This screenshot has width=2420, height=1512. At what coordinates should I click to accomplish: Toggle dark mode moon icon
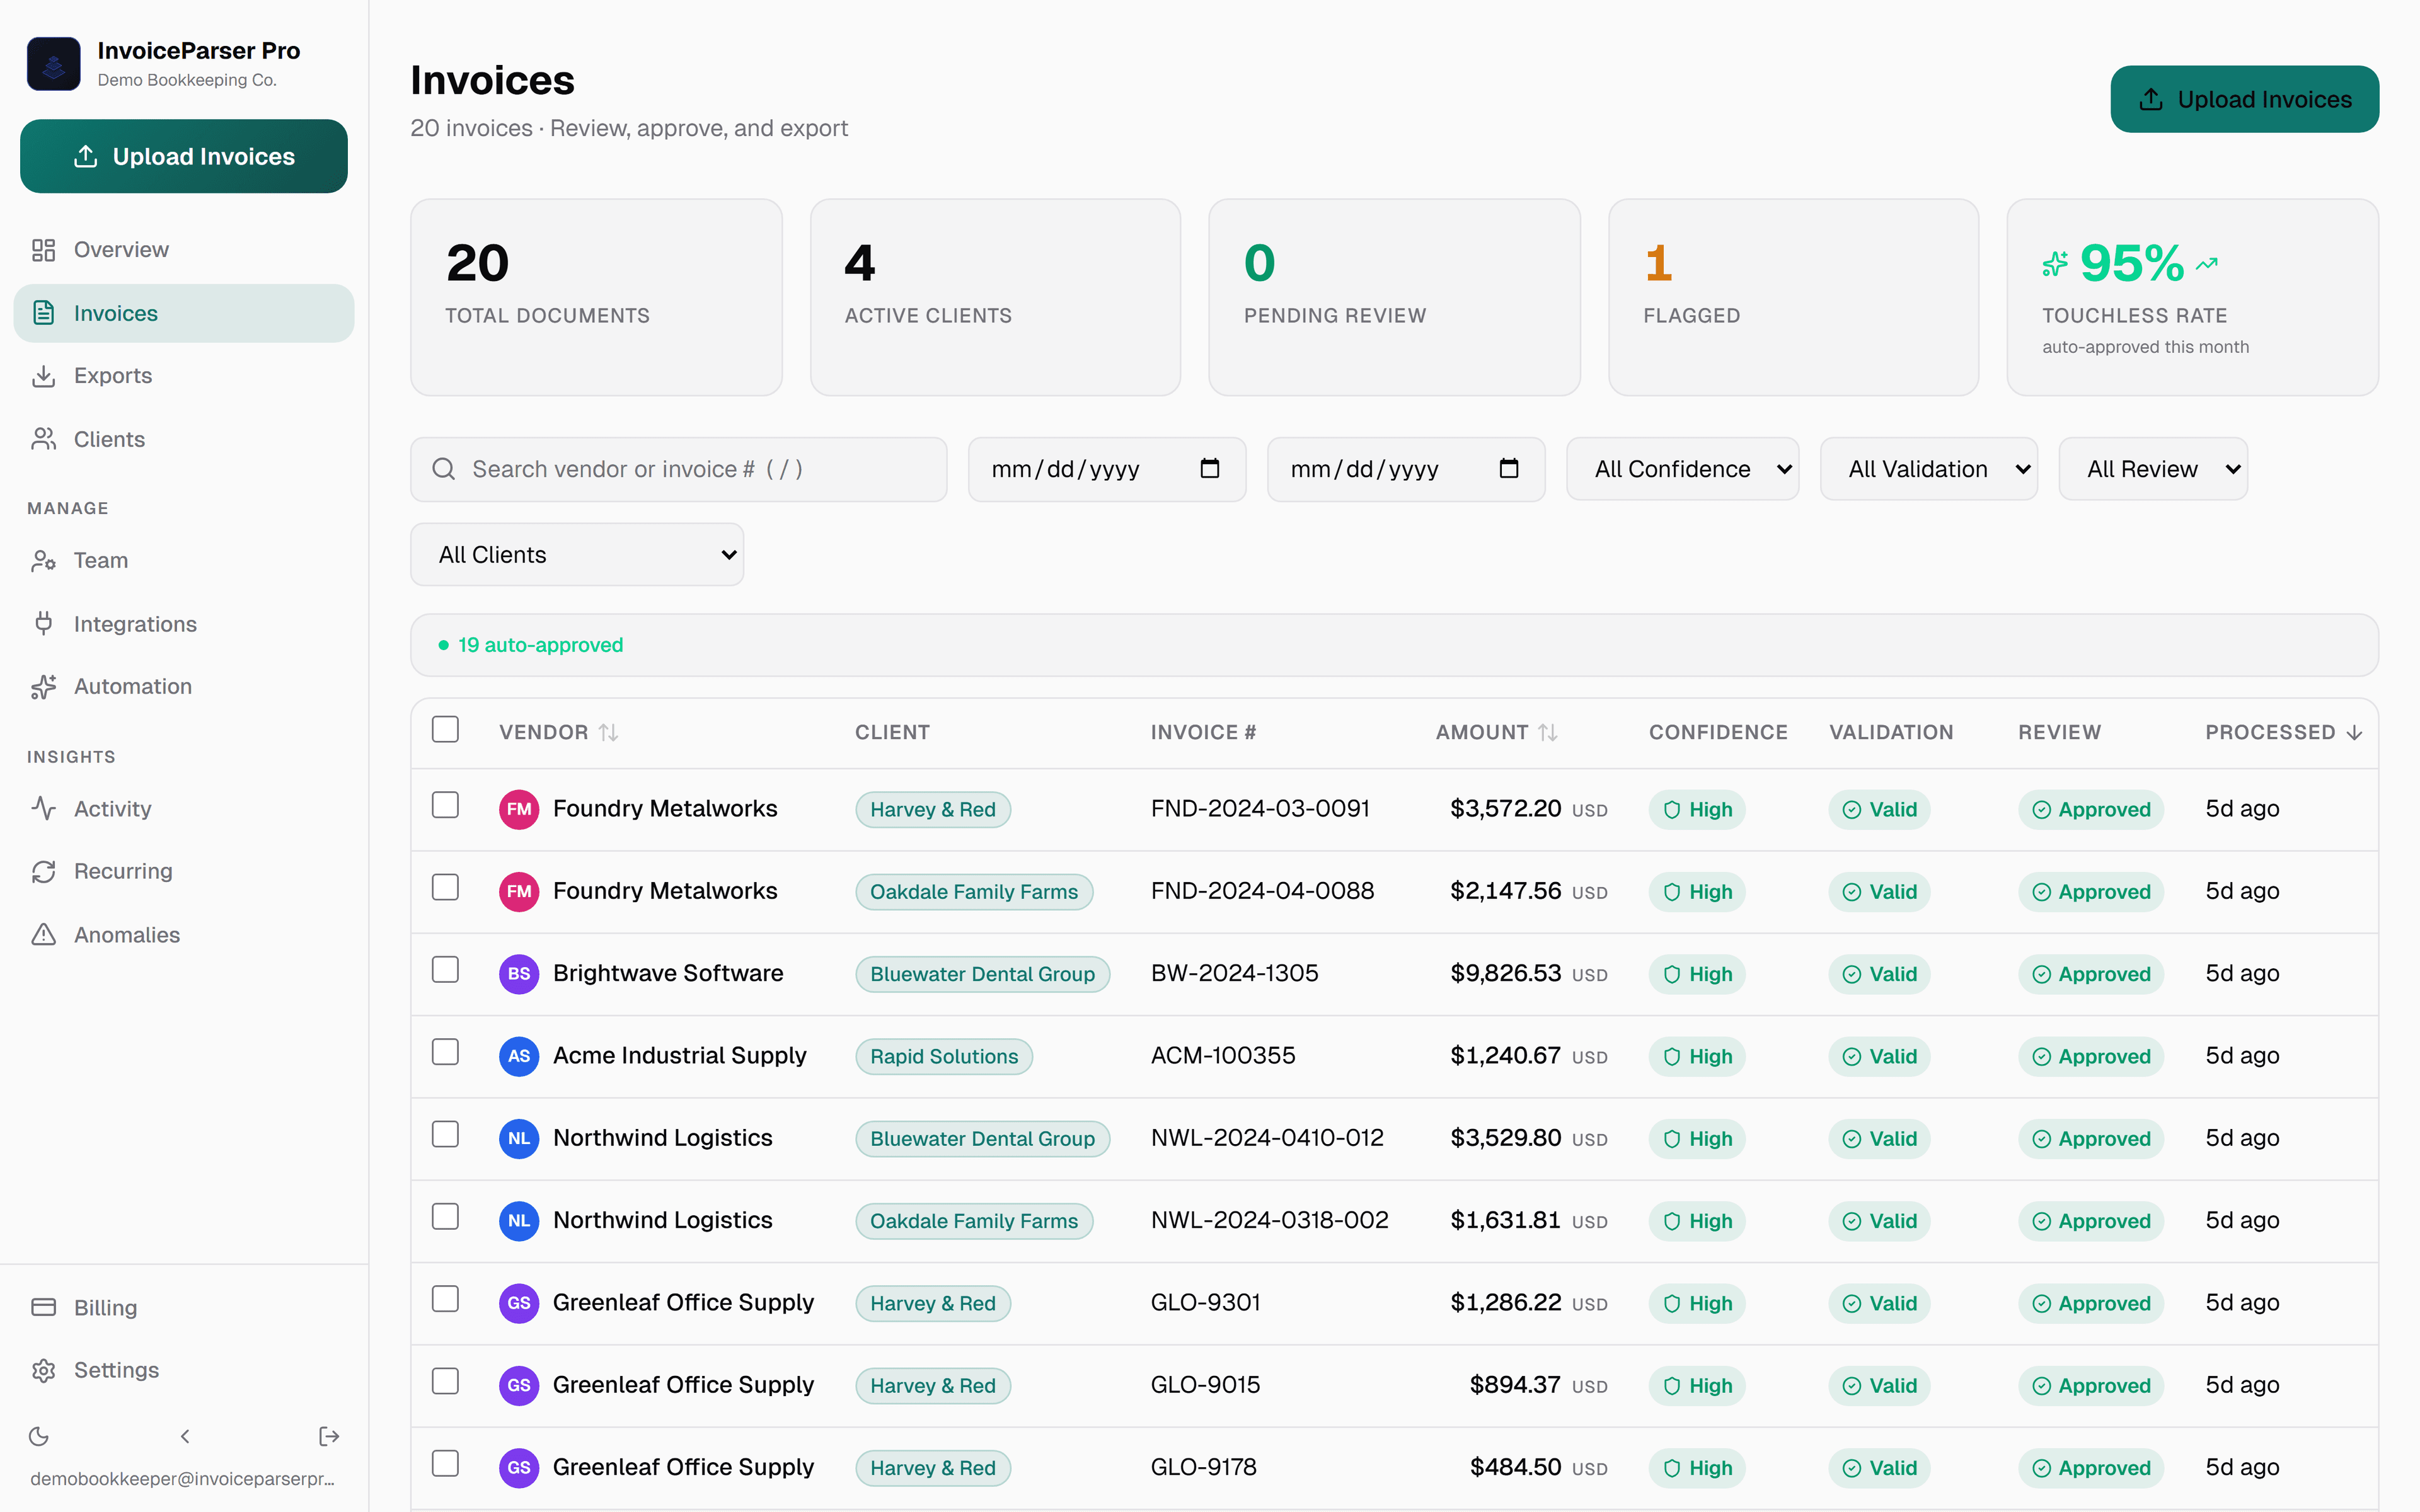pos(39,1436)
